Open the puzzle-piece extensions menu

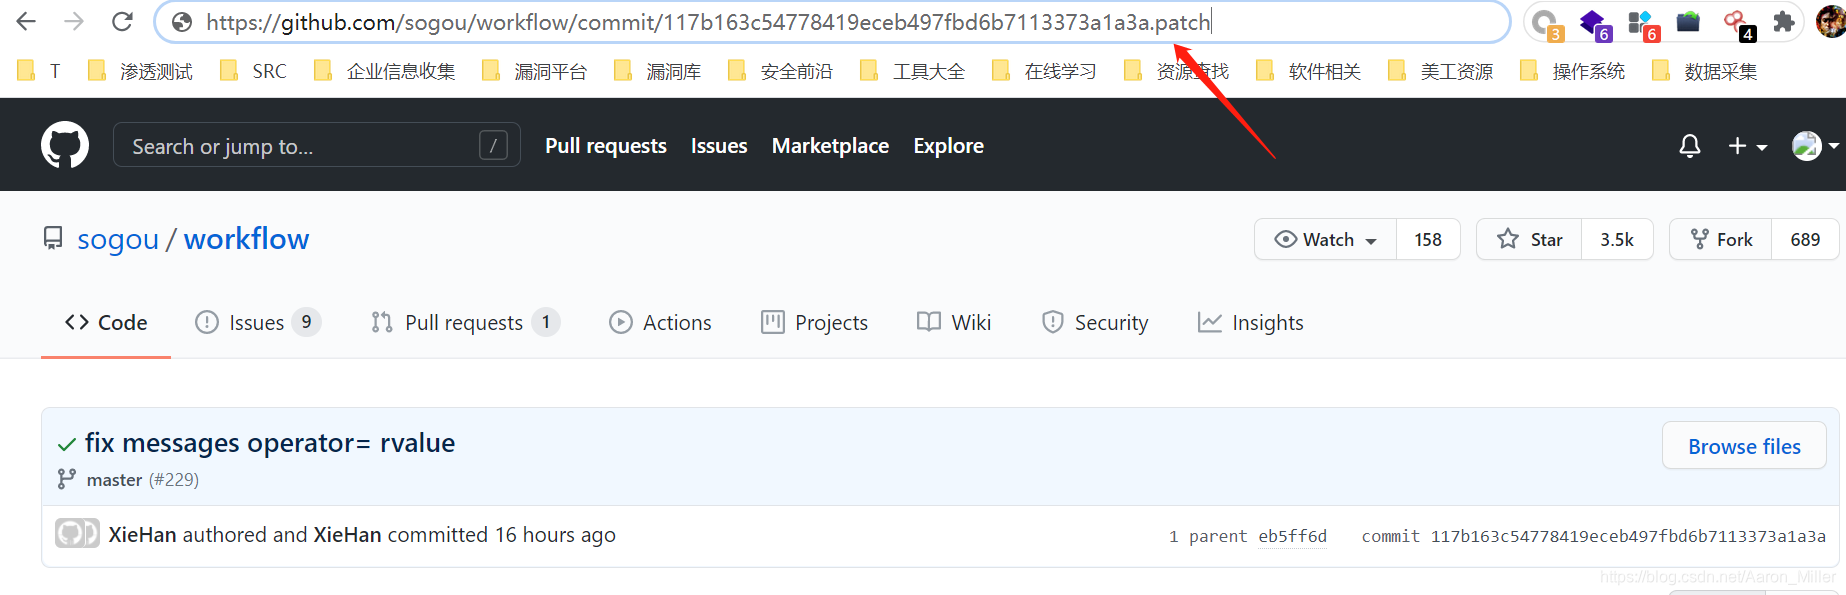(1783, 21)
